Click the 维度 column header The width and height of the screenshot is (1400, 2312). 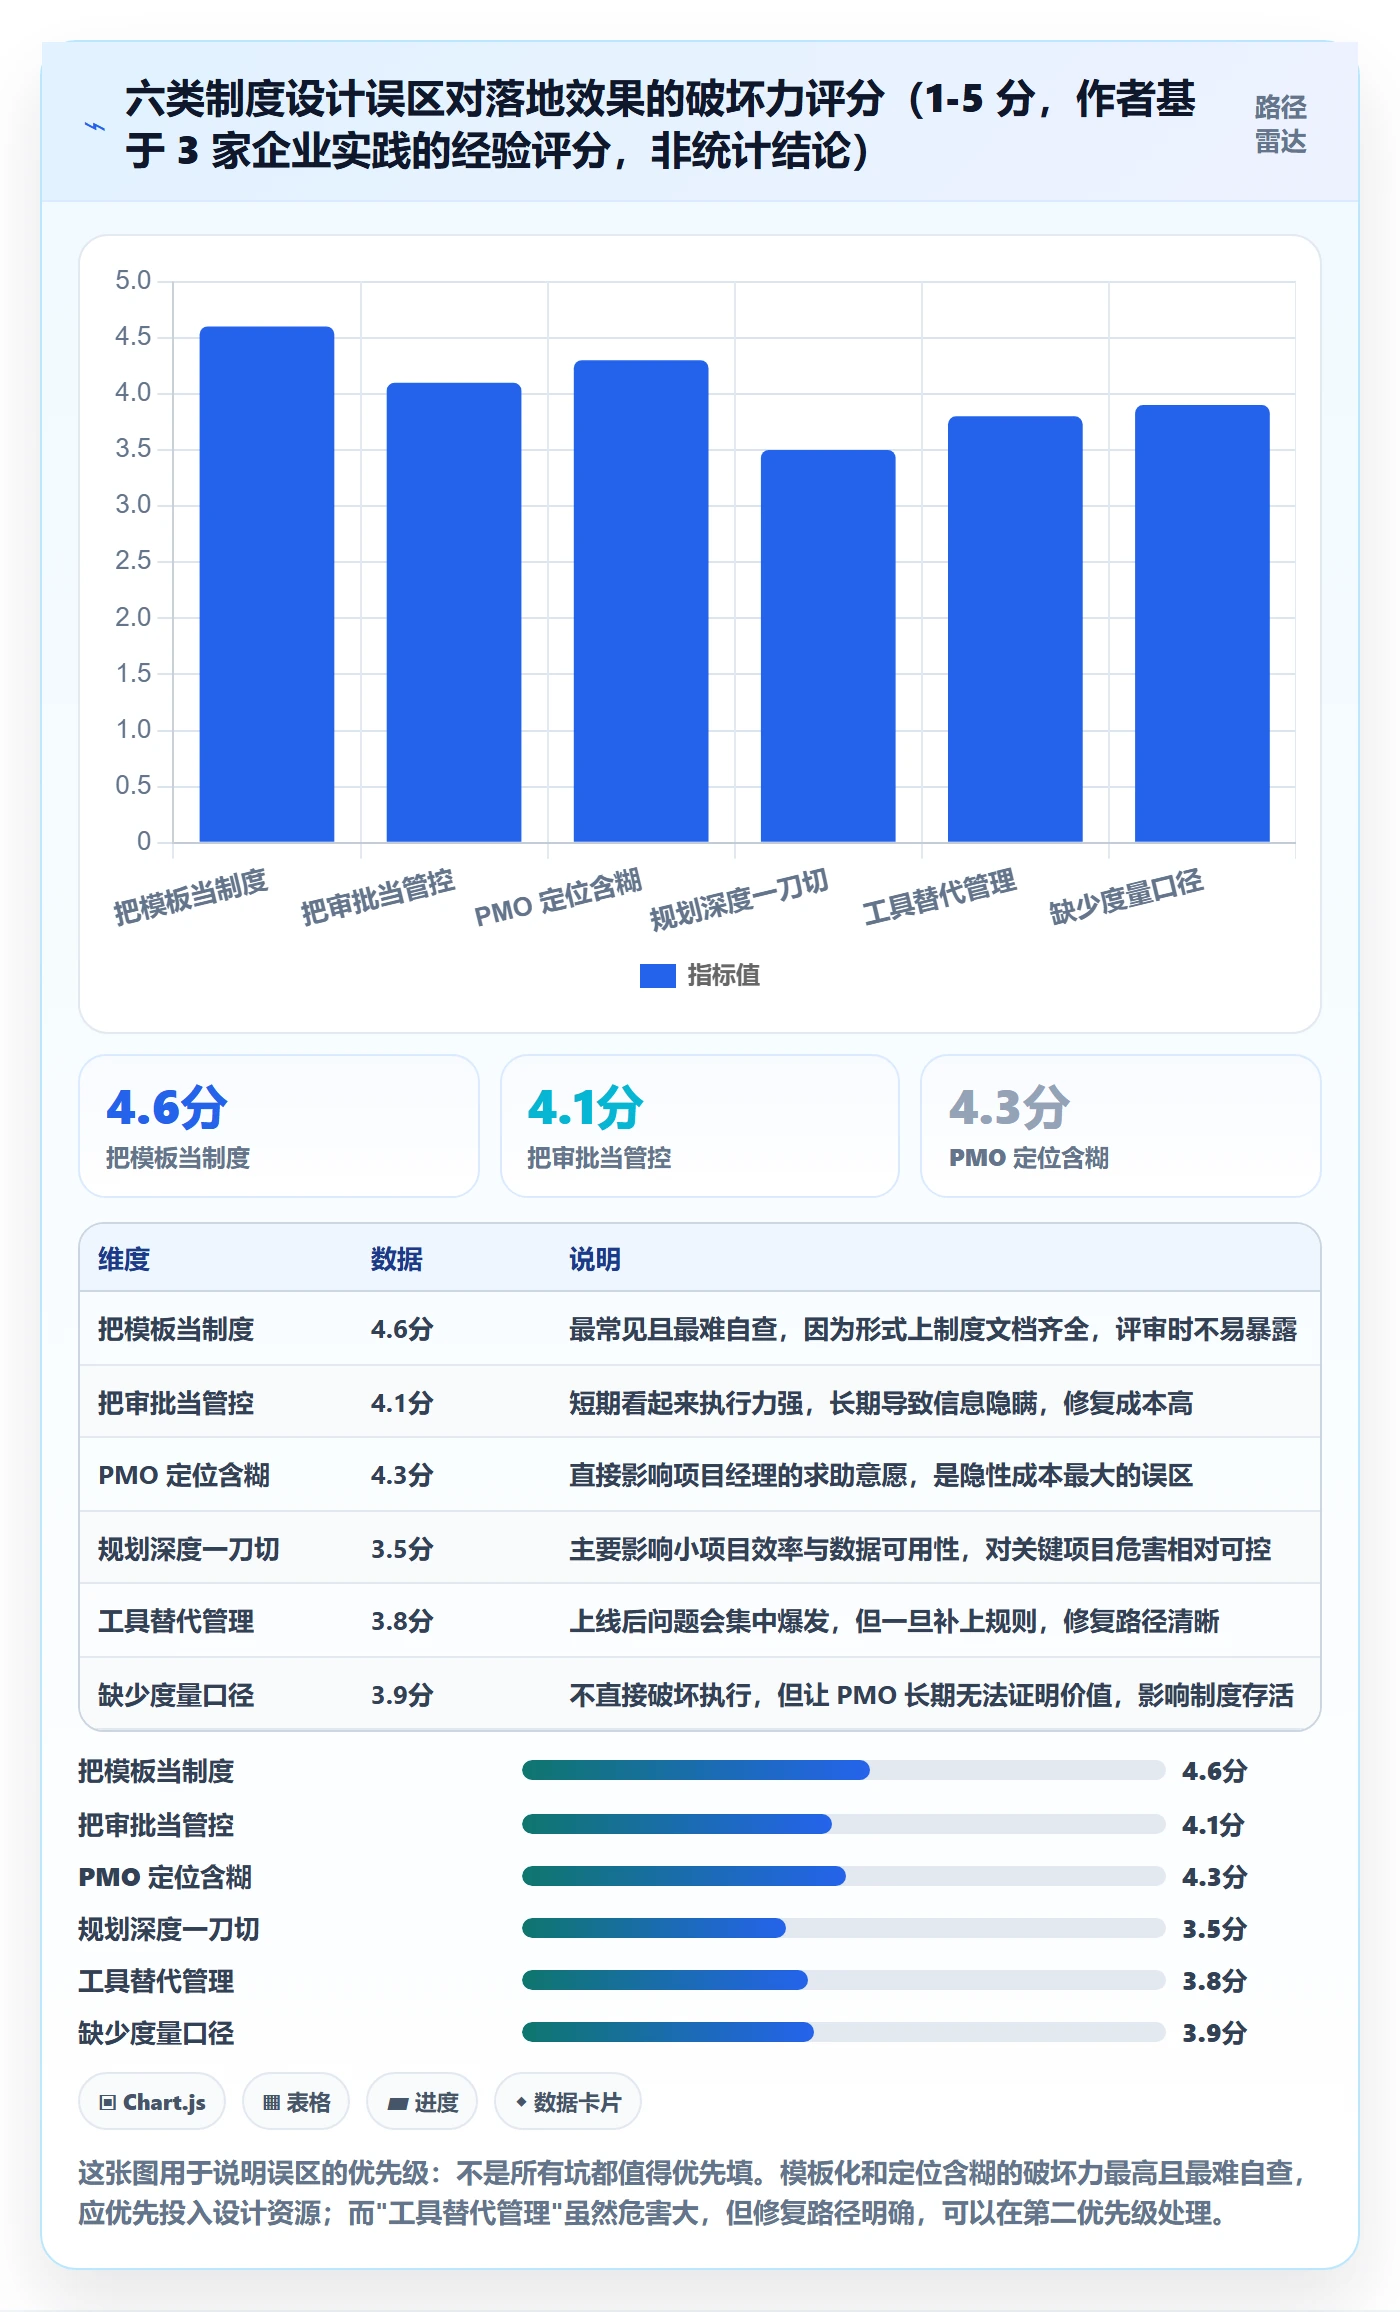(x=124, y=1259)
